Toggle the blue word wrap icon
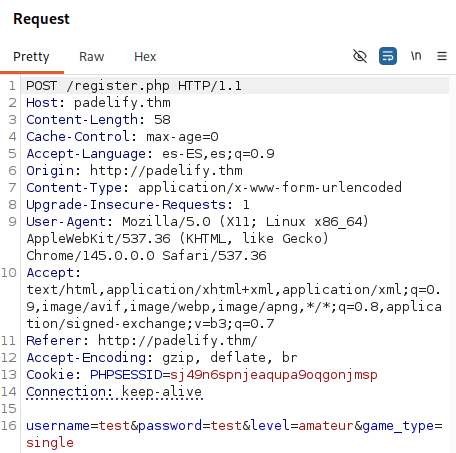Screen dimensions: 456x453 [388, 56]
